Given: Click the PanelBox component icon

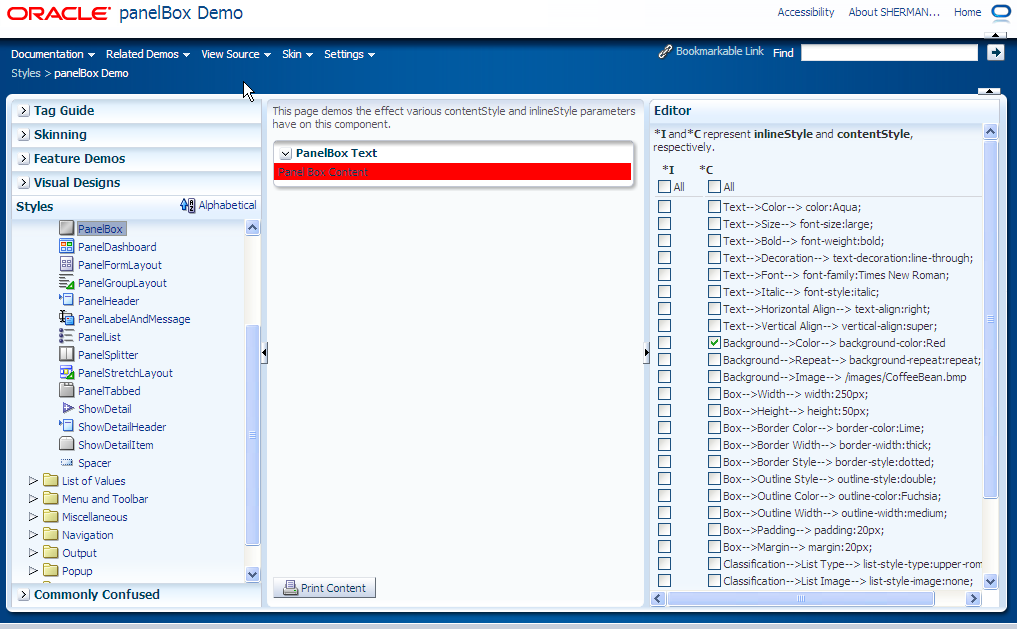Looking at the screenshot, I should pos(66,228).
